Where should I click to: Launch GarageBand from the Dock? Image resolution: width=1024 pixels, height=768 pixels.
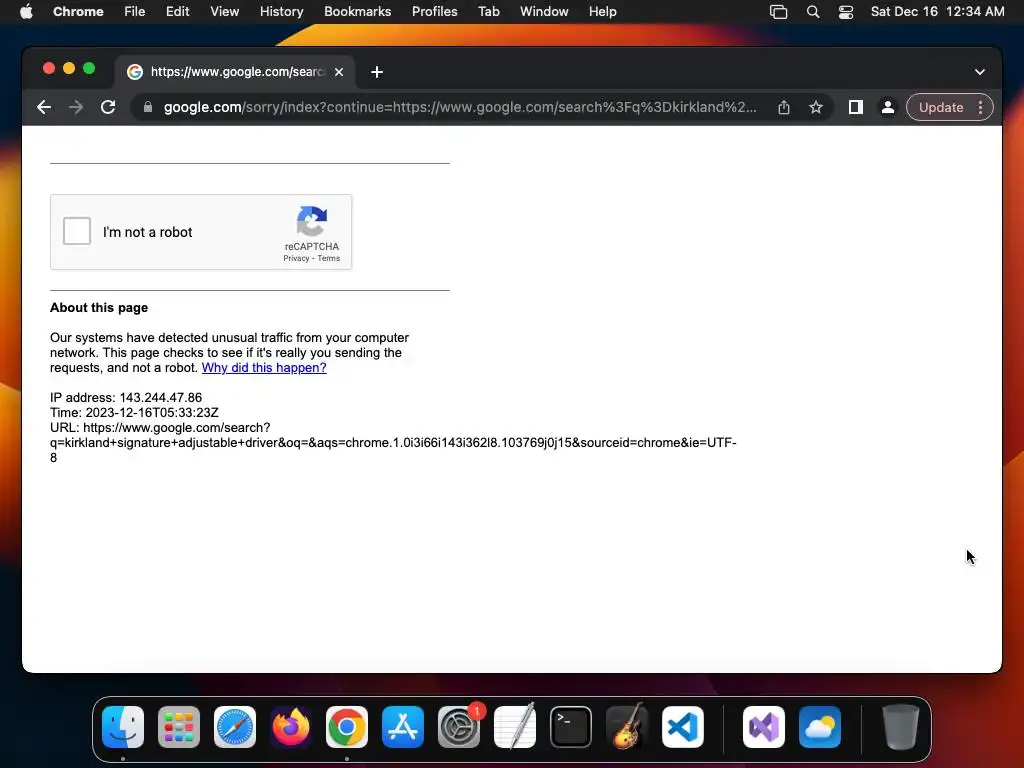point(627,727)
